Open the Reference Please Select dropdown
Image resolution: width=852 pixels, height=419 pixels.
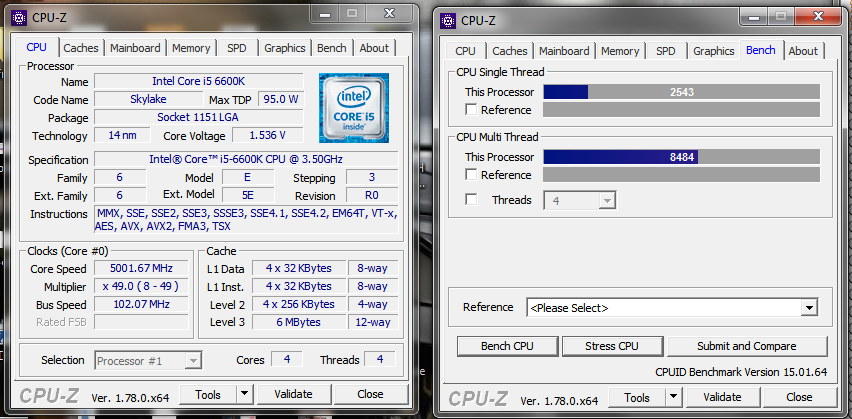pyautogui.click(x=672, y=308)
